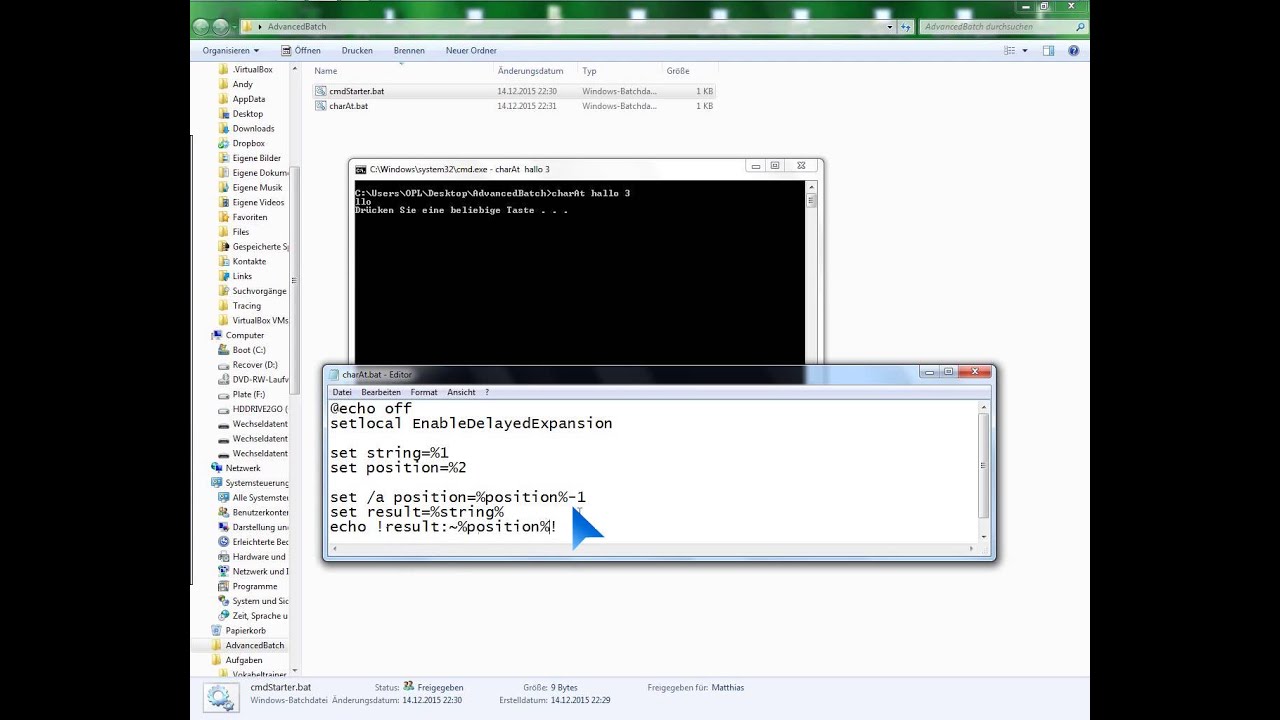Click the Brennen toolbar button
Screen dimensions: 1280x720
click(409, 50)
